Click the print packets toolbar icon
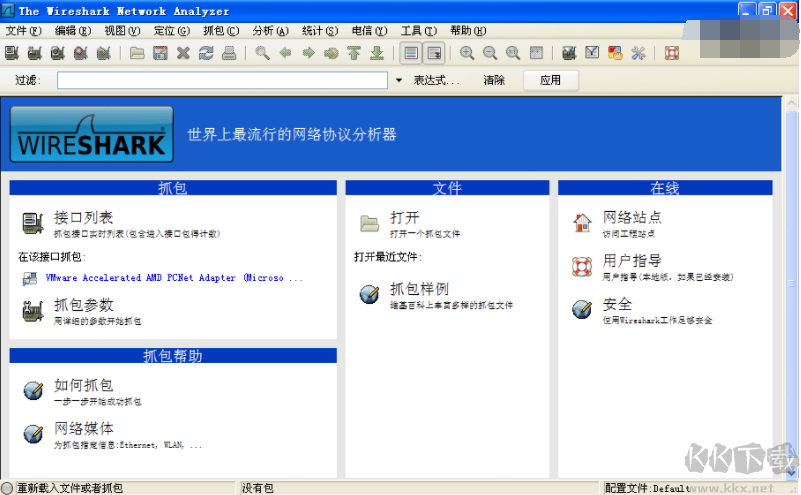Screen dimensions: 801x495 pos(229,53)
